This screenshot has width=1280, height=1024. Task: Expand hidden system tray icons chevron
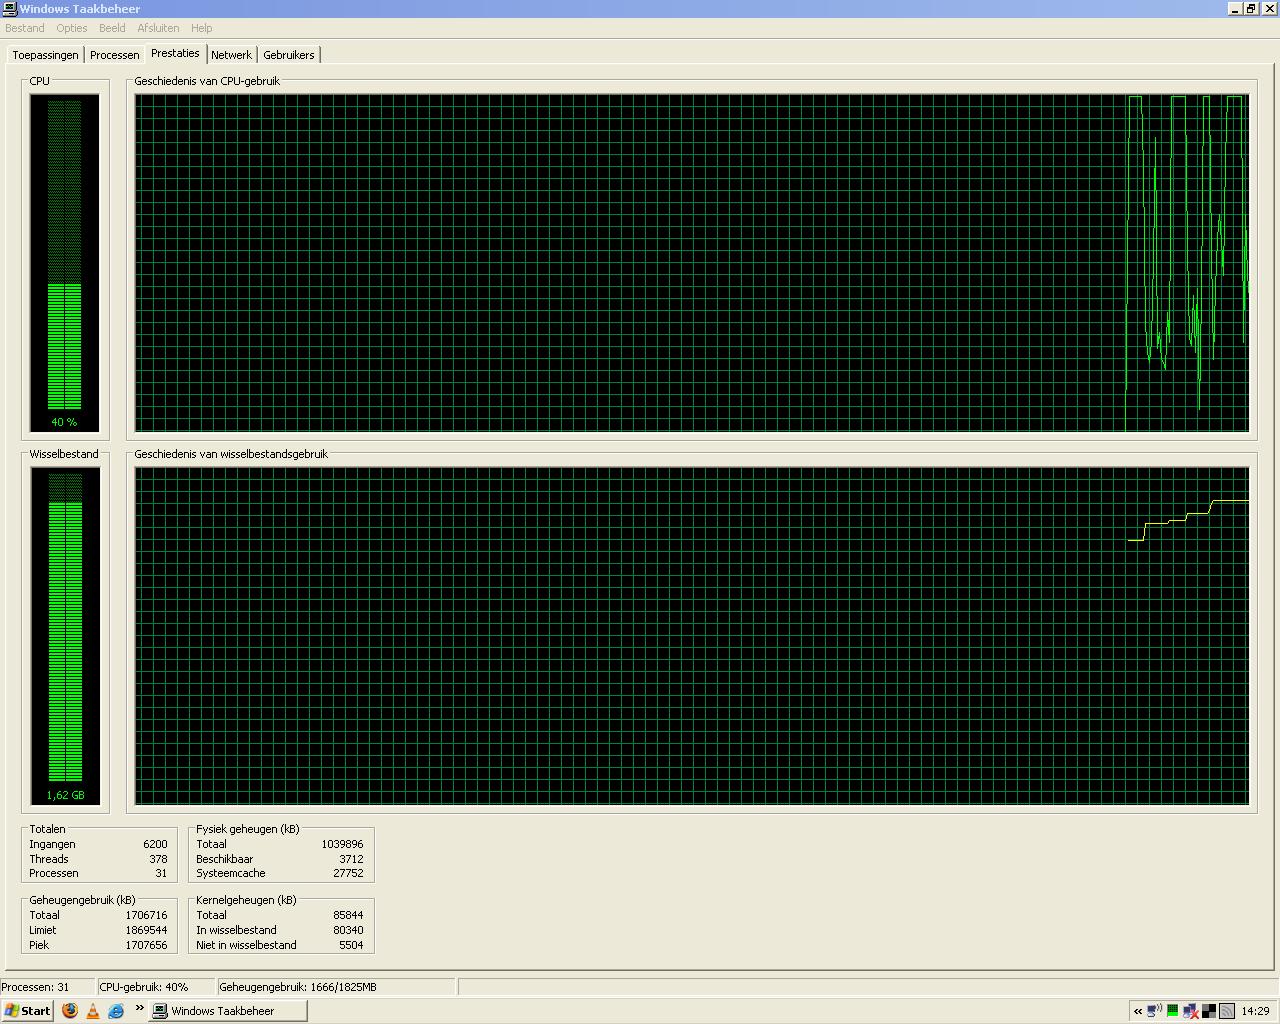(x=1138, y=1011)
